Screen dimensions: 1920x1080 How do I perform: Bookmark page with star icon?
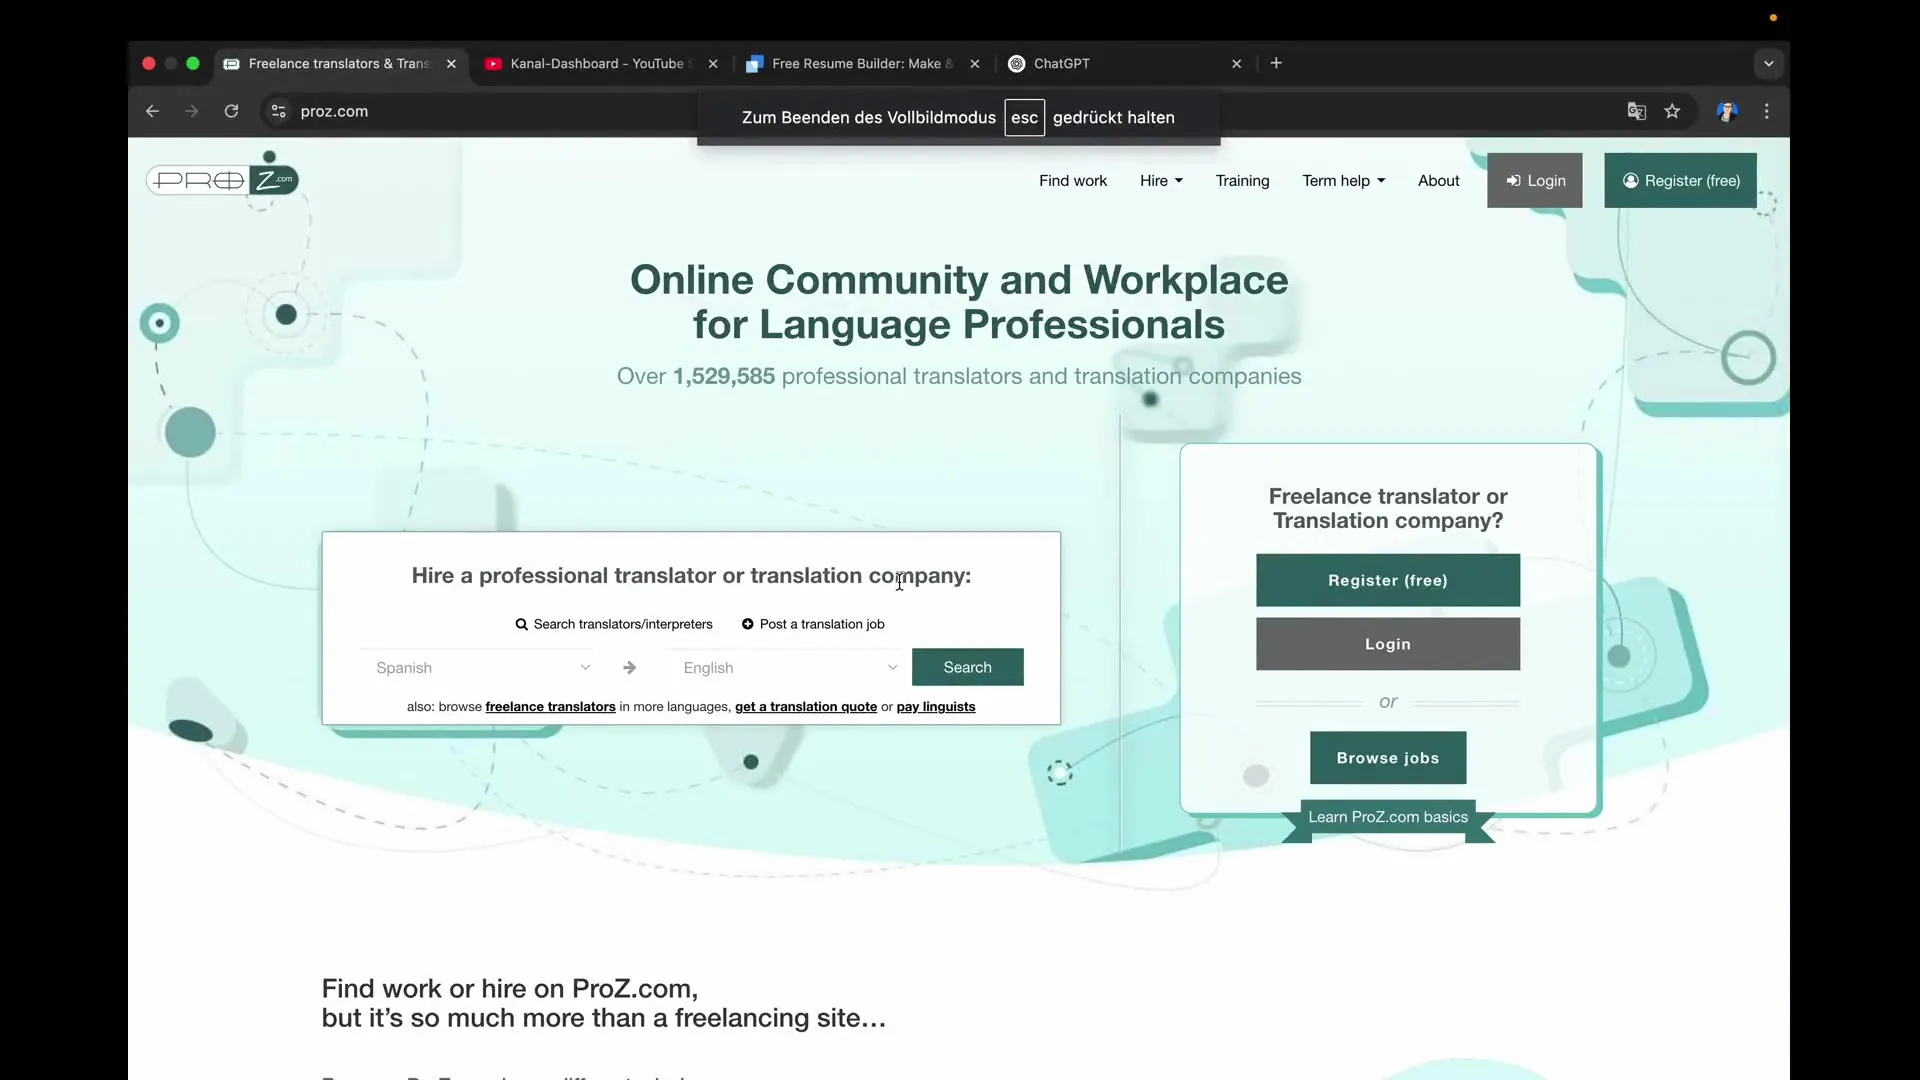click(1672, 111)
